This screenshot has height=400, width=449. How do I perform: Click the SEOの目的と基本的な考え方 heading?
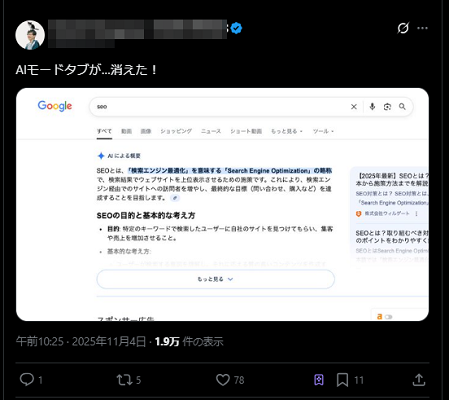click(x=146, y=216)
